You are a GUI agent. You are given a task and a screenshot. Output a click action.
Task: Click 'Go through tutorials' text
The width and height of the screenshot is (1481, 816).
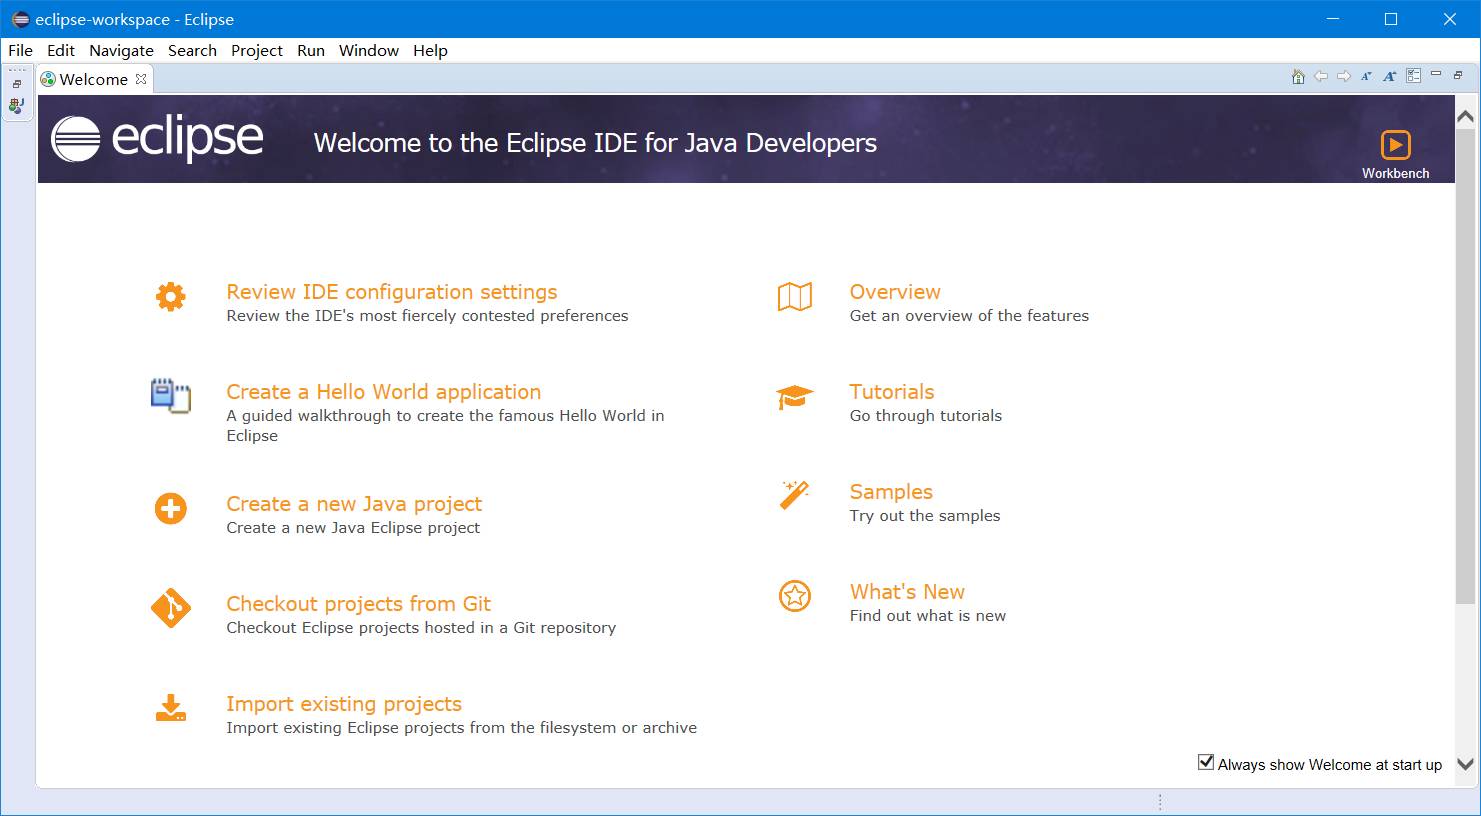coord(926,416)
